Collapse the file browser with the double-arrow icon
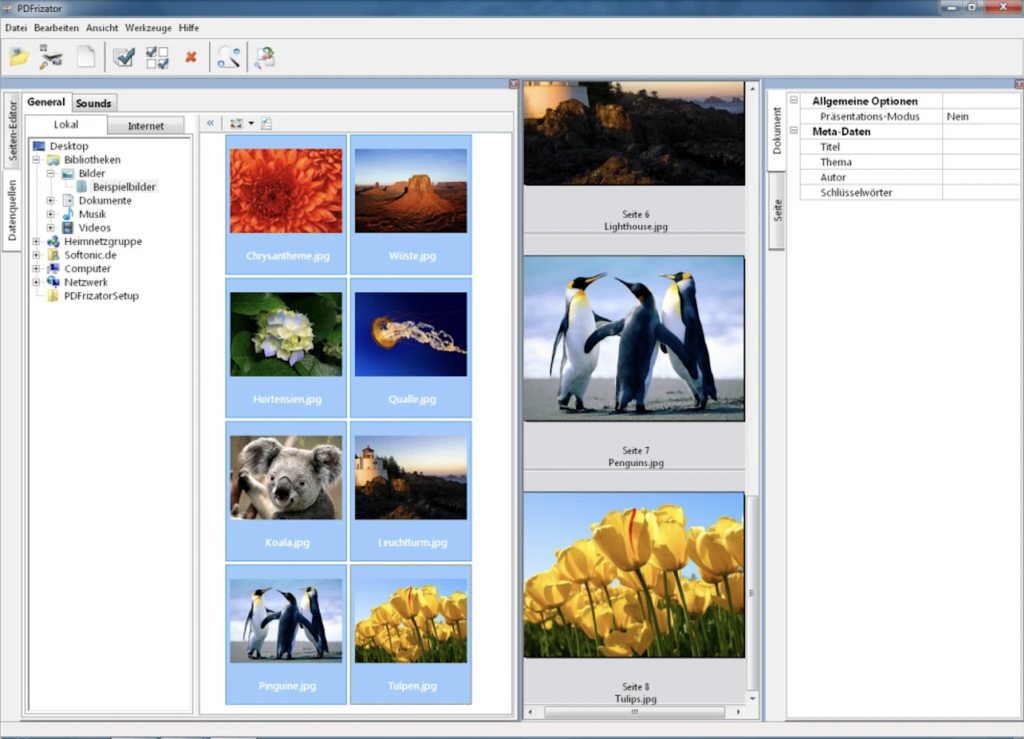Image resolution: width=1024 pixels, height=739 pixels. pos(210,122)
